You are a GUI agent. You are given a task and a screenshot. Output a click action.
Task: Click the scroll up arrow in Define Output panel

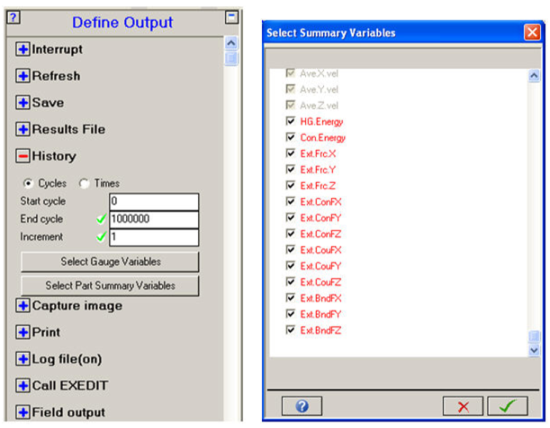pos(231,43)
